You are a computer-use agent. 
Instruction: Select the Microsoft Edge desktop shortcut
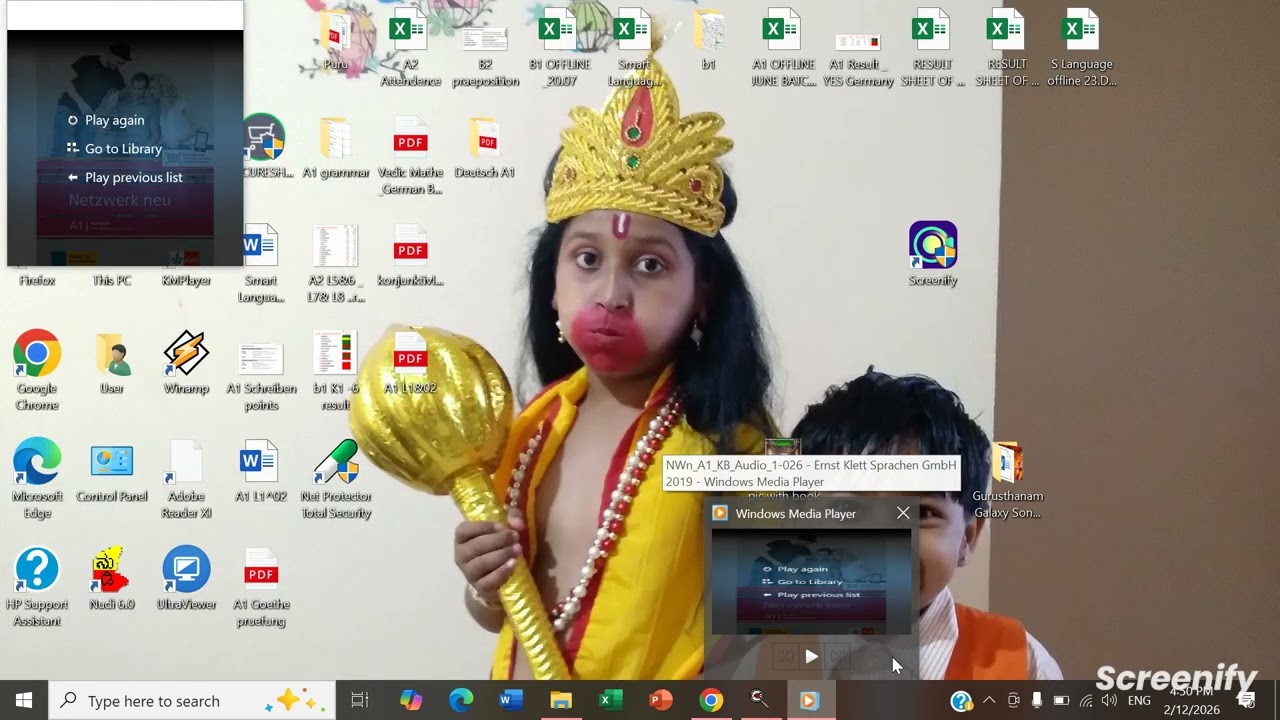coord(37,479)
